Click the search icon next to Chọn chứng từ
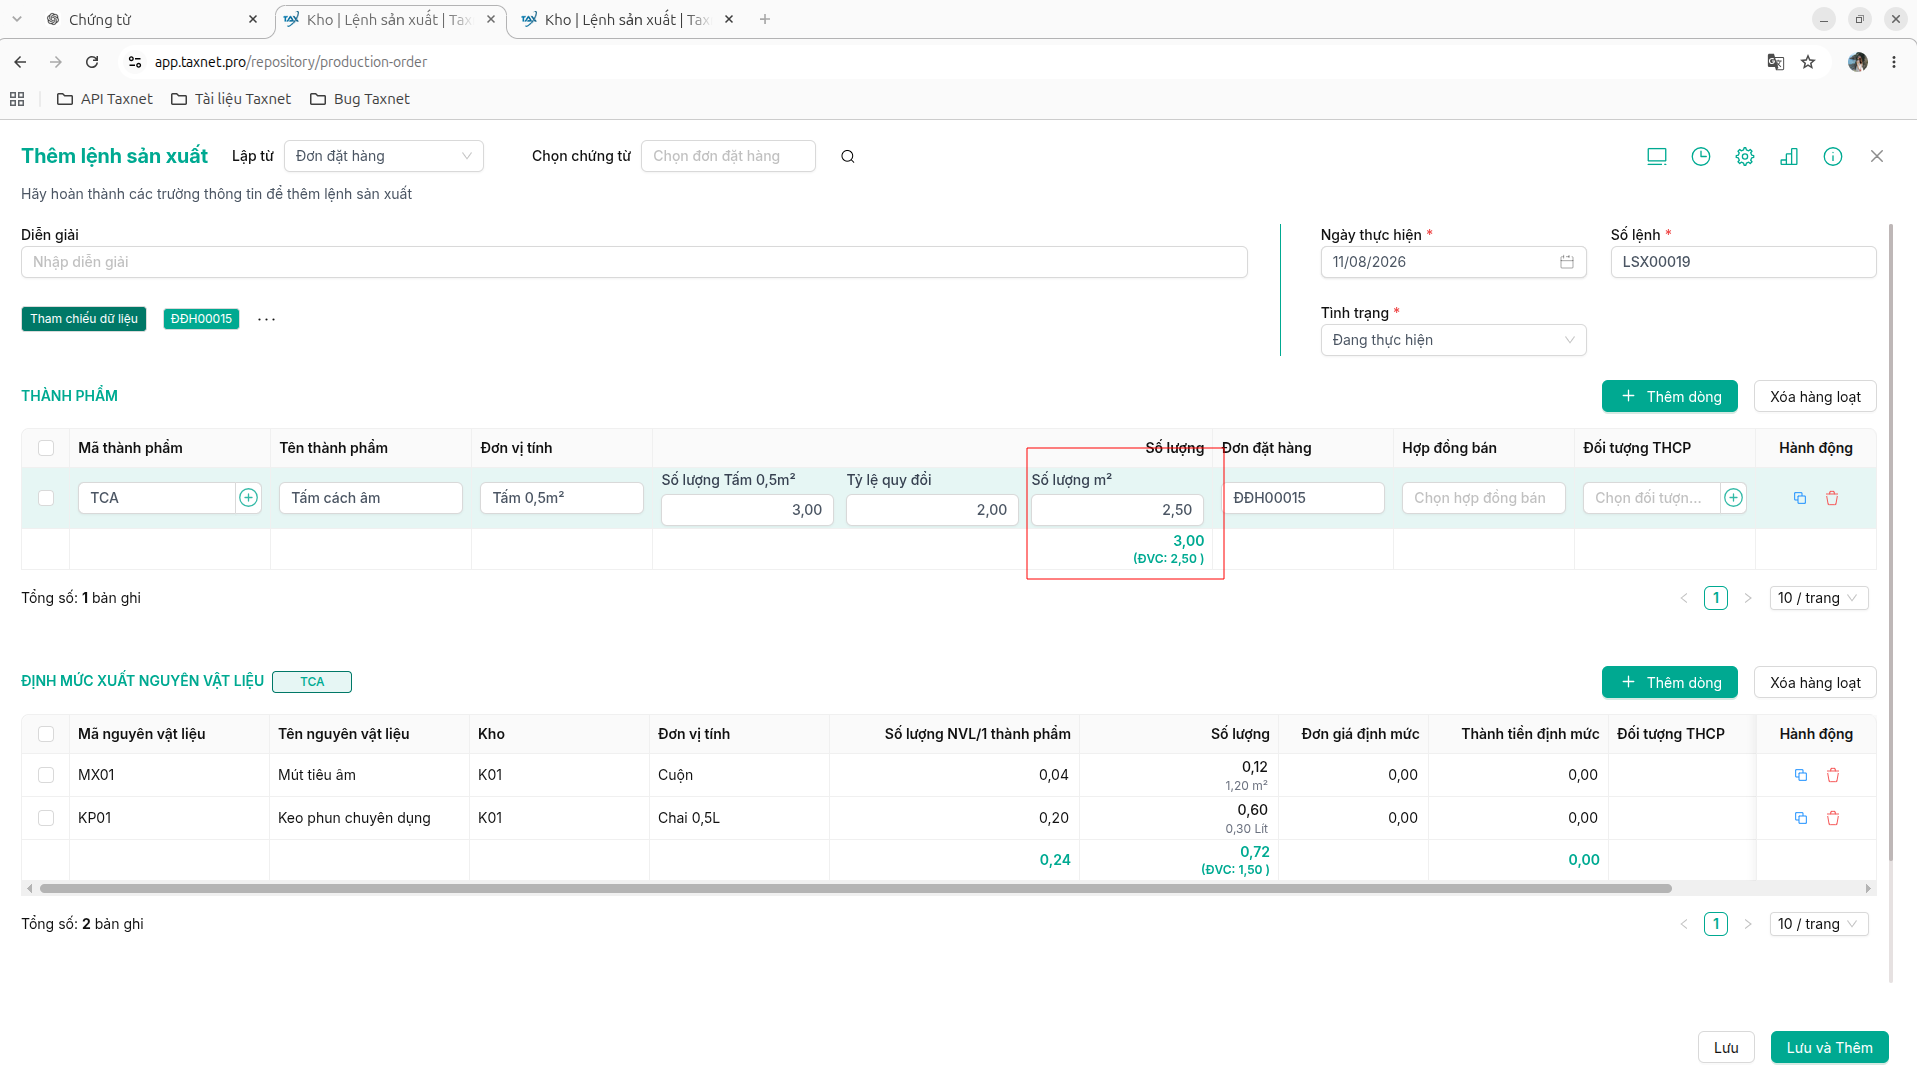The height and width of the screenshot is (1079, 1917). [847, 156]
